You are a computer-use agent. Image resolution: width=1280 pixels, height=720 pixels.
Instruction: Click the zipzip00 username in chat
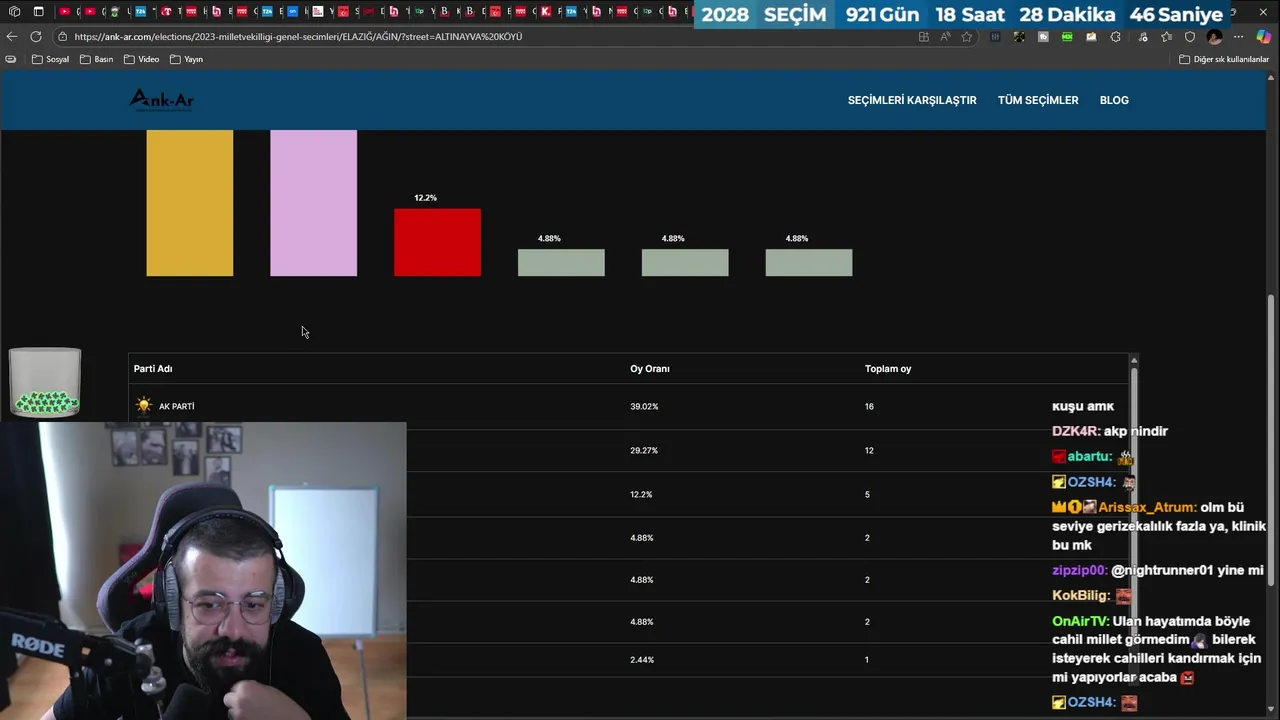tap(1079, 570)
